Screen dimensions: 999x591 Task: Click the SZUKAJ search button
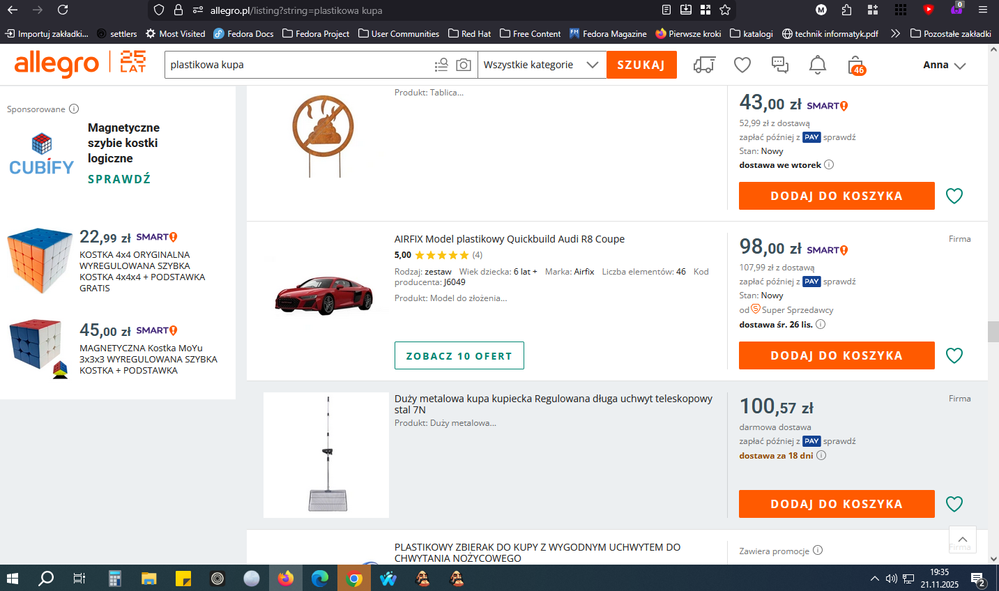tap(641, 65)
